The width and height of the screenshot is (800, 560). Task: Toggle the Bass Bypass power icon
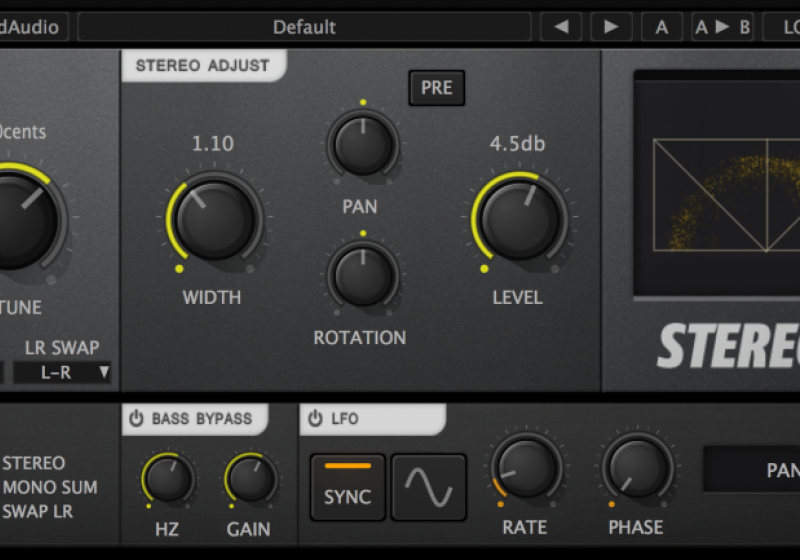click(x=136, y=418)
